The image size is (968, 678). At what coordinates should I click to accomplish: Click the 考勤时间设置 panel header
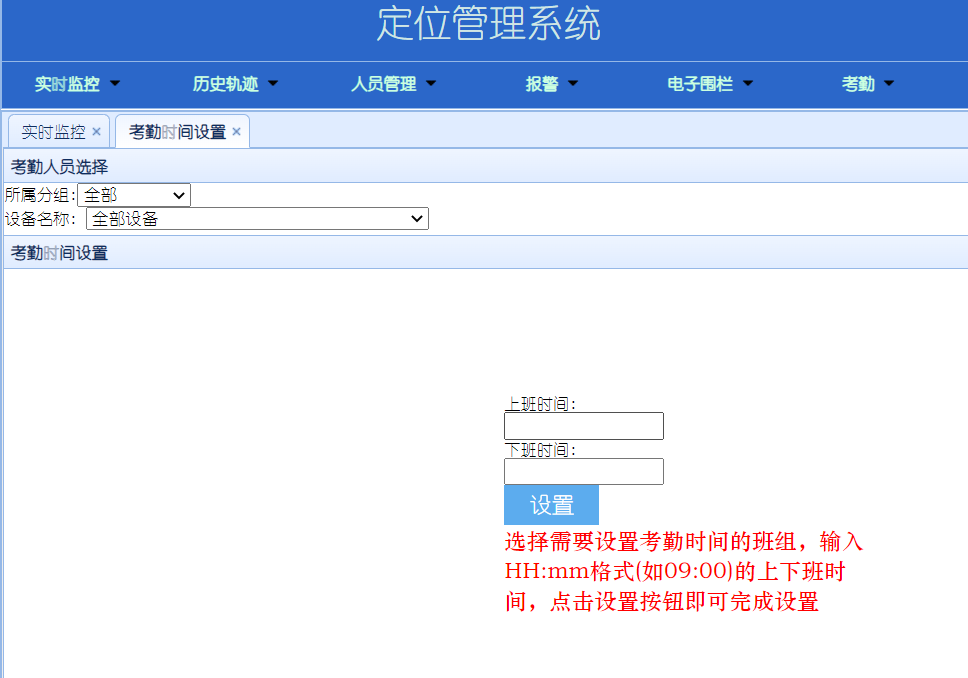(x=60, y=253)
